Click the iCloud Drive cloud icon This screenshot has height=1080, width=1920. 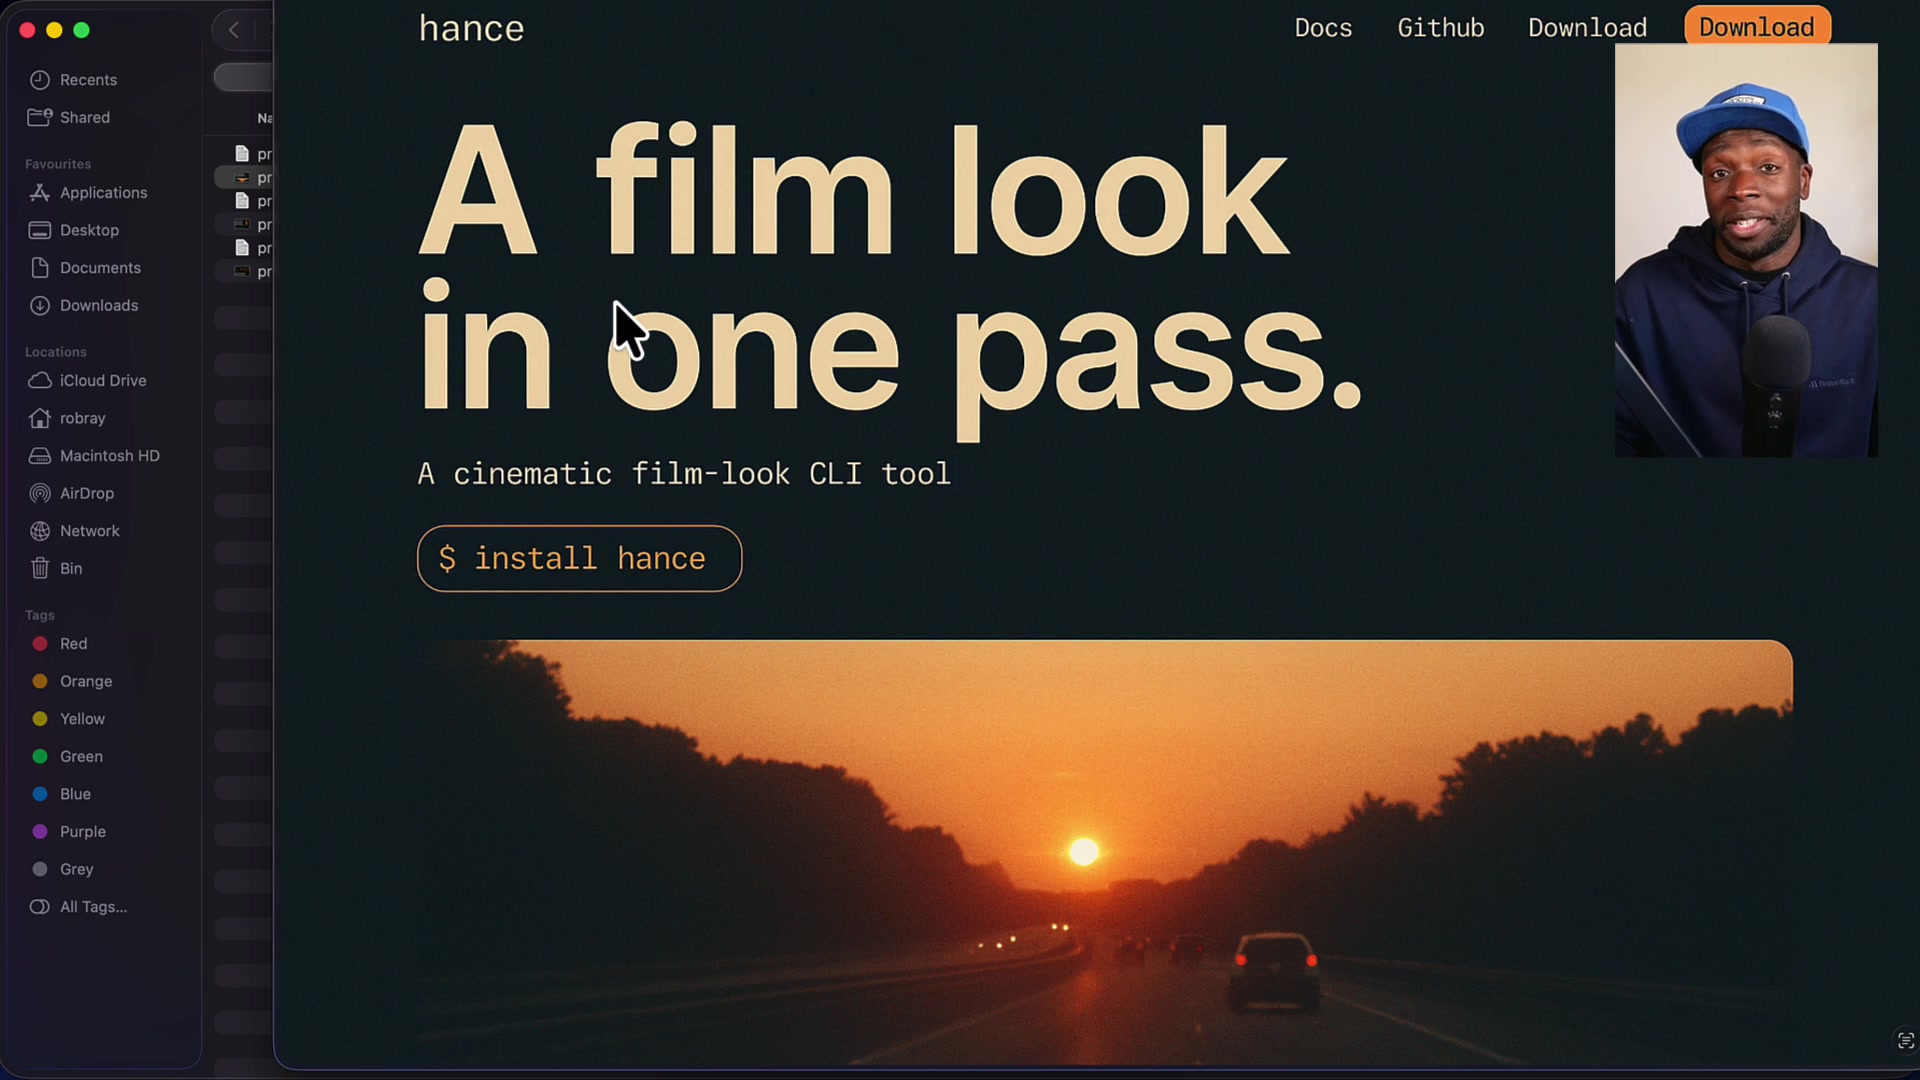pos(40,381)
